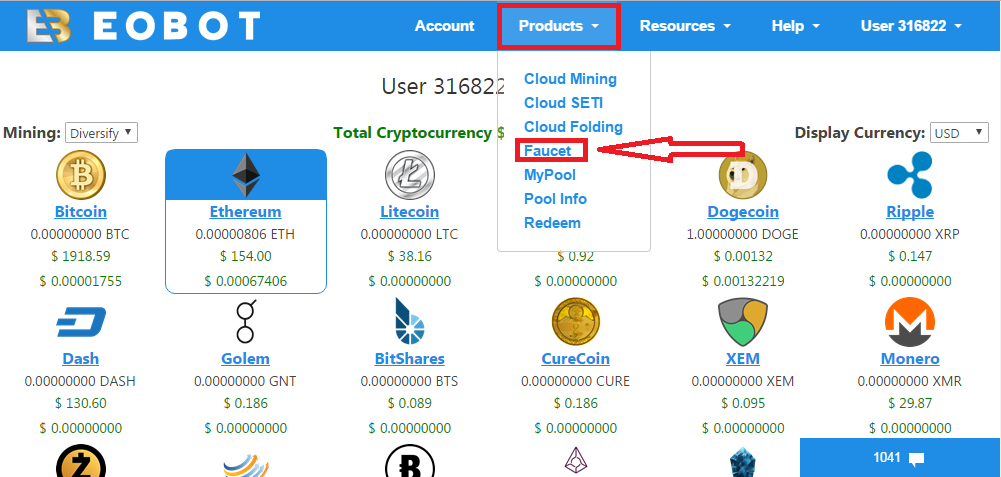Expand the Help menu
This screenshot has width=1001, height=477.
[795, 26]
